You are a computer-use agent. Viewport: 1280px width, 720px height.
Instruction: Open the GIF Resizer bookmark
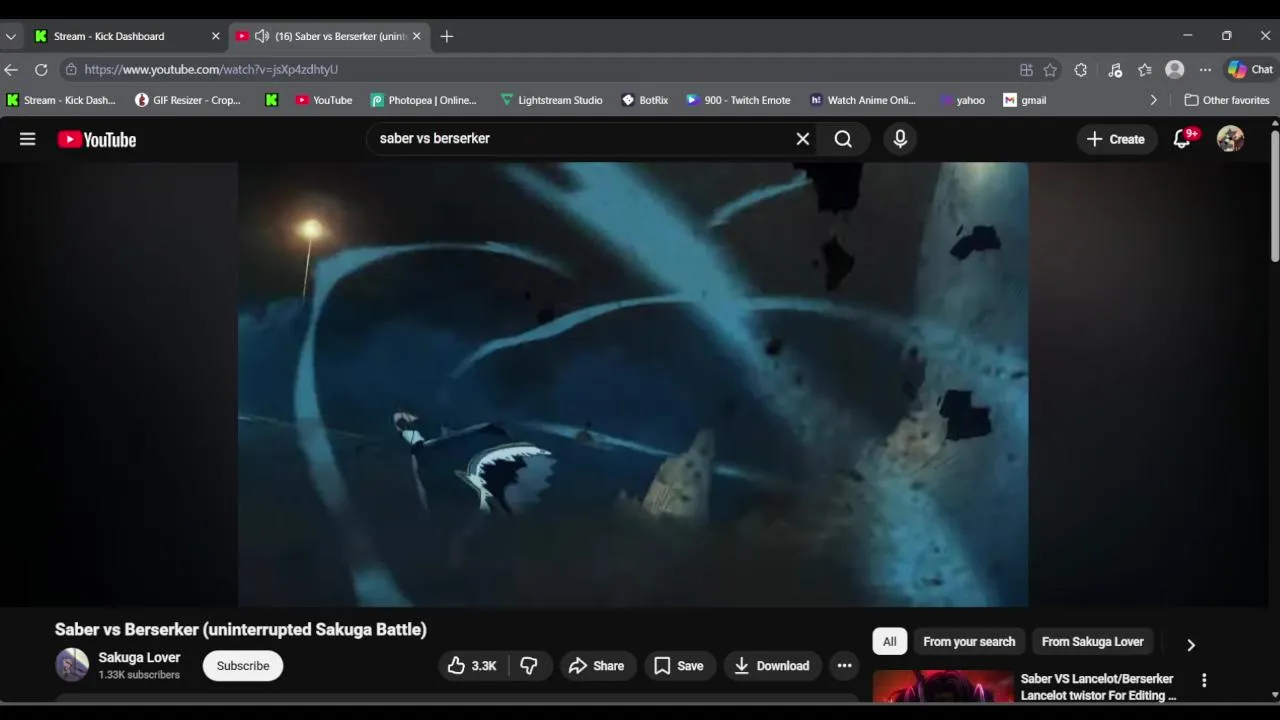click(x=189, y=100)
